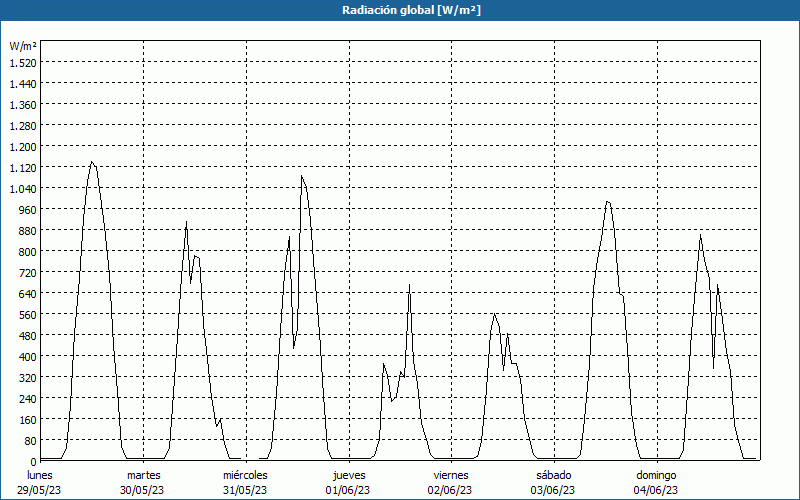Click the 01/06/23 date label
The image size is (800, 500).
point(348,490)
